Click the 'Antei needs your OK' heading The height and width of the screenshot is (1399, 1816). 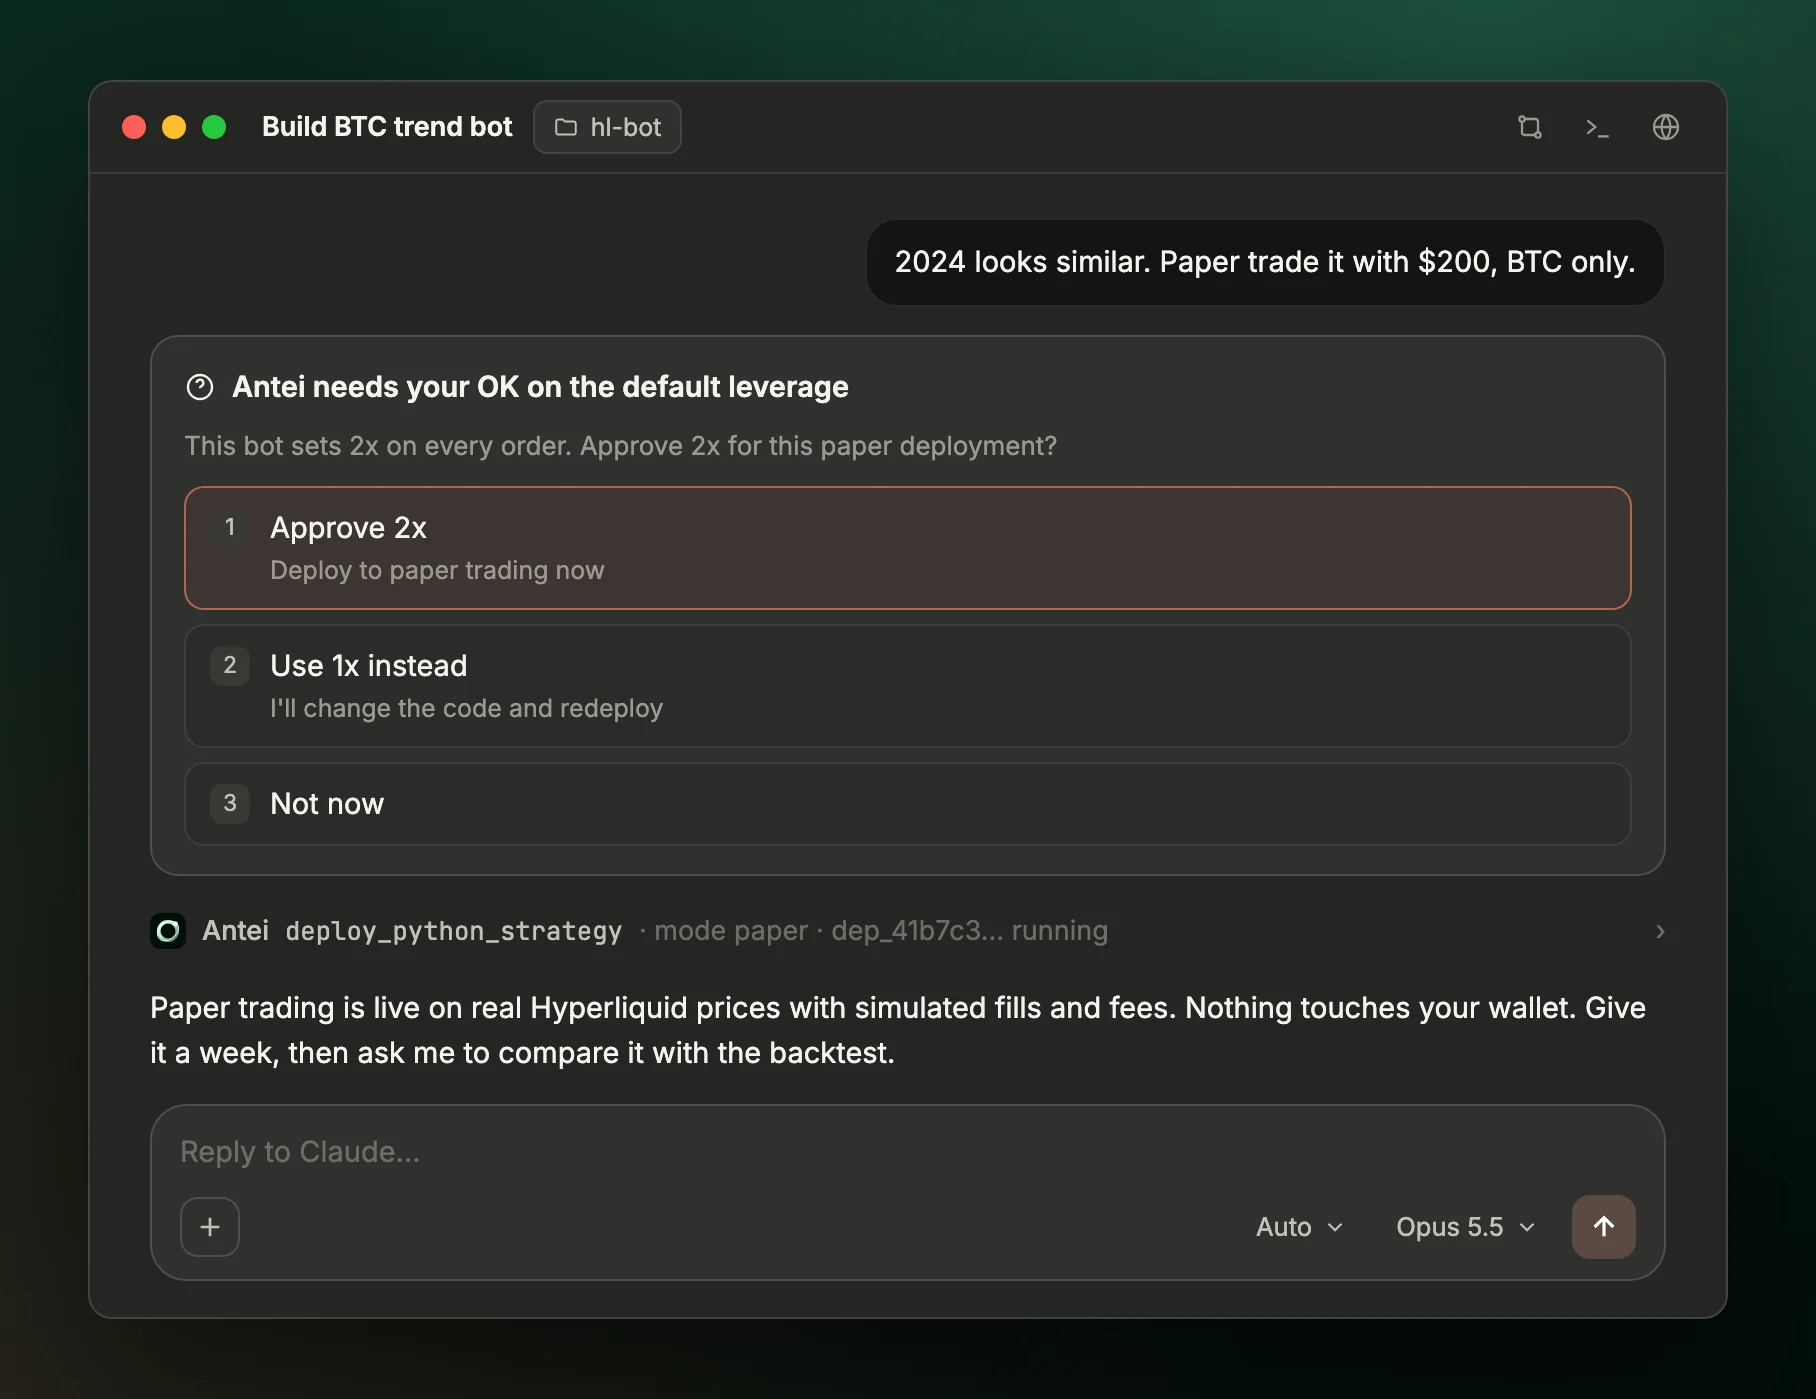(x=540, y=387)
